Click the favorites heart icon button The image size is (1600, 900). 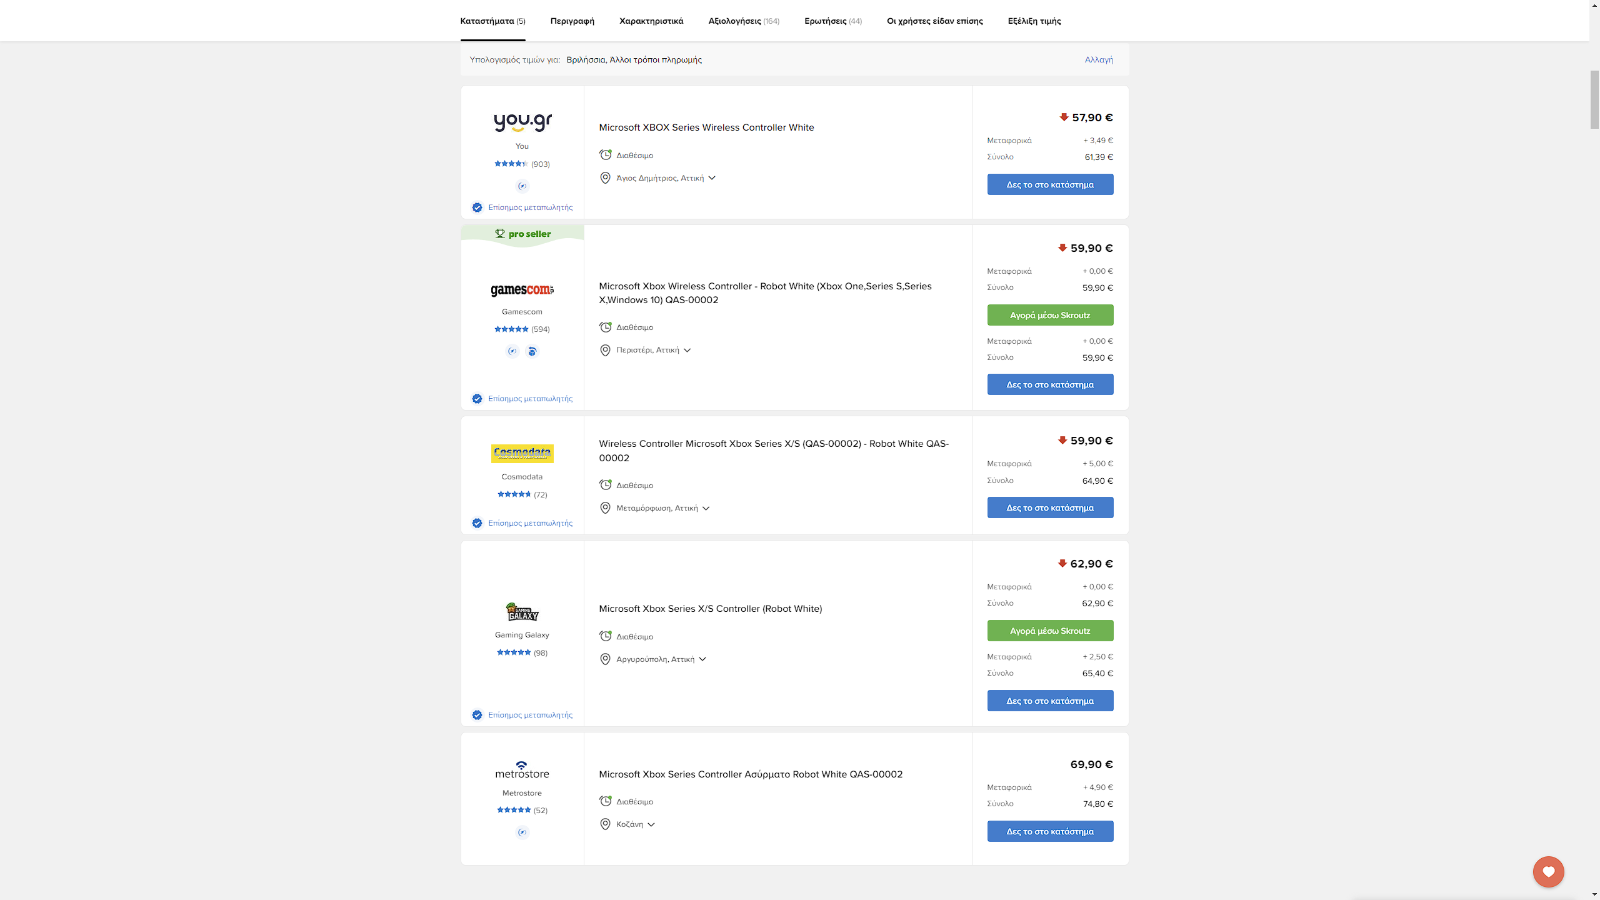pyautogui.click(x=1548, y=871)
